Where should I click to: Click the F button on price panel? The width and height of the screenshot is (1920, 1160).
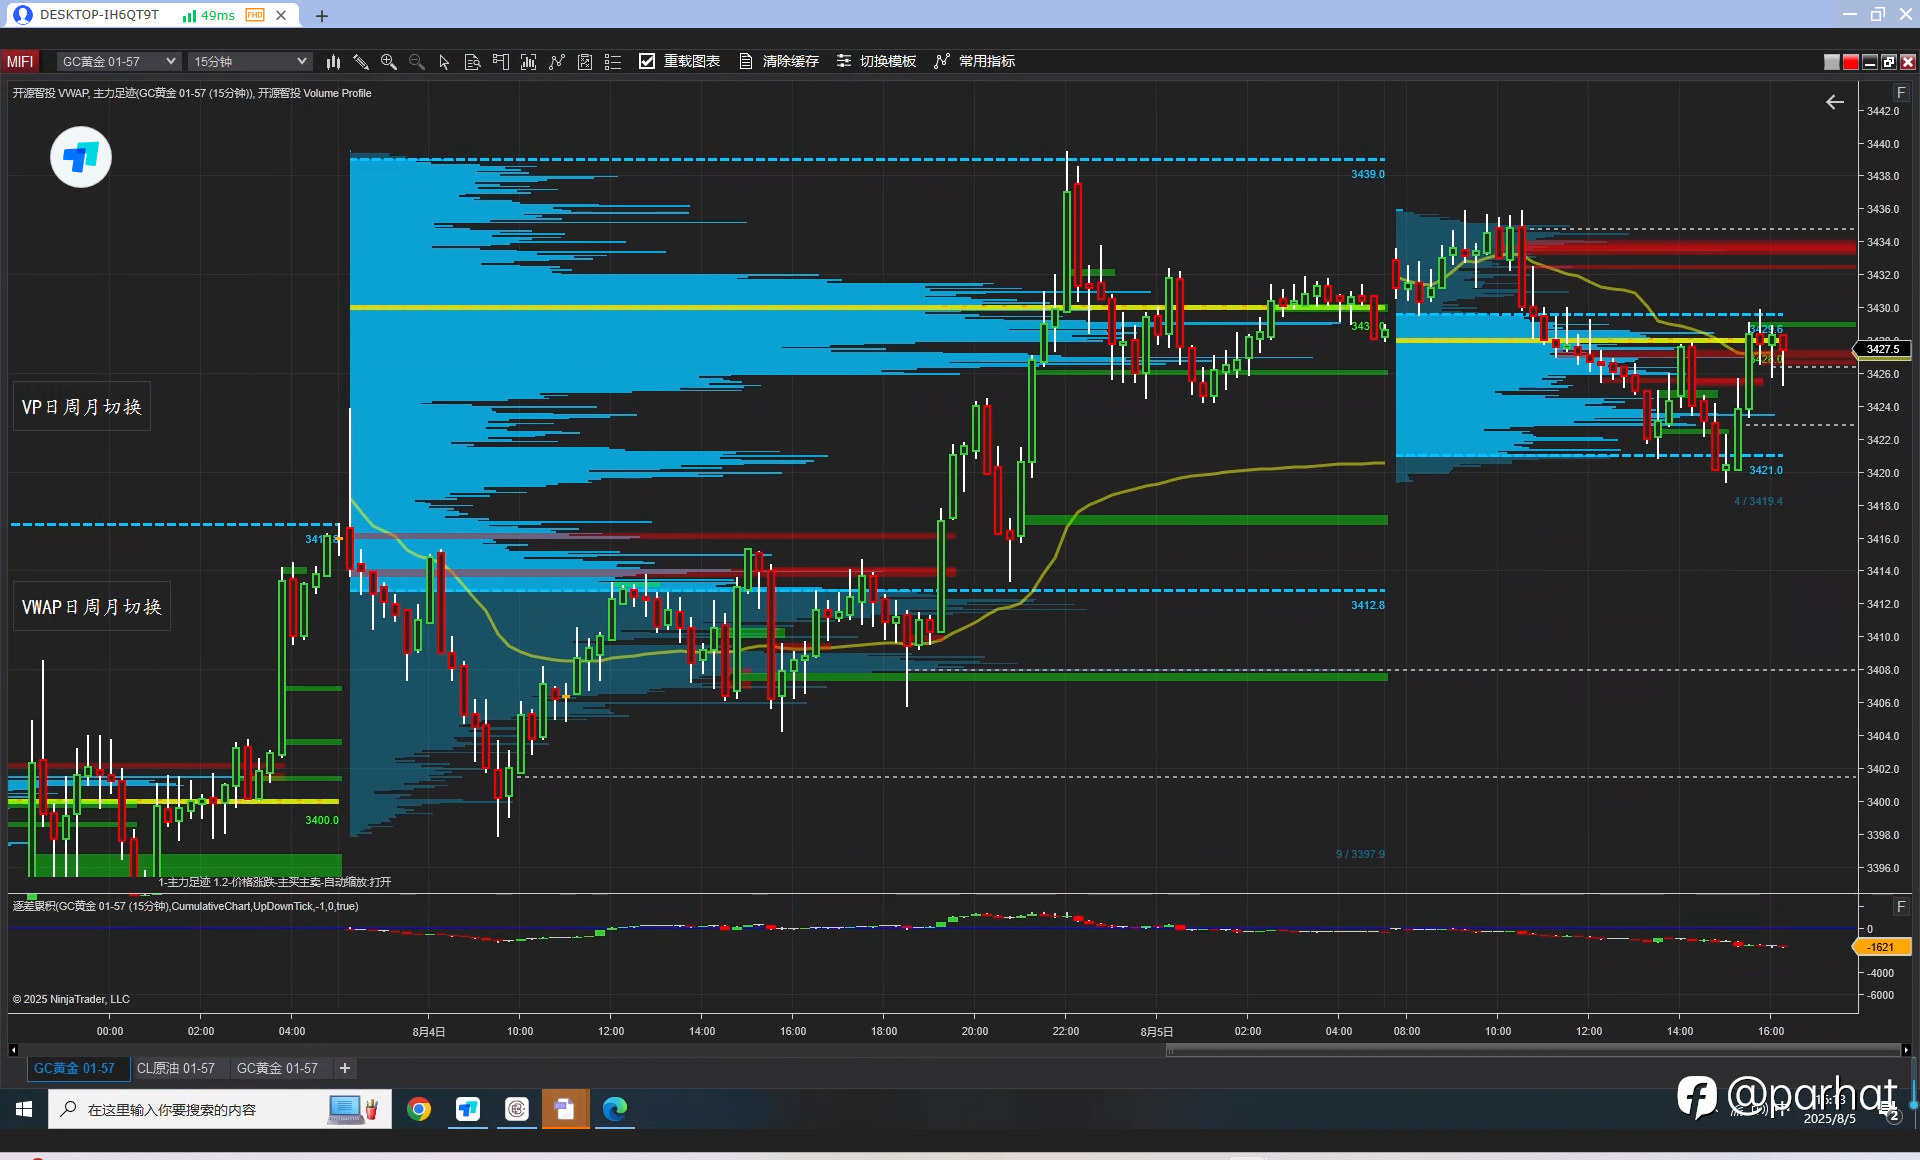(1901, 93)
